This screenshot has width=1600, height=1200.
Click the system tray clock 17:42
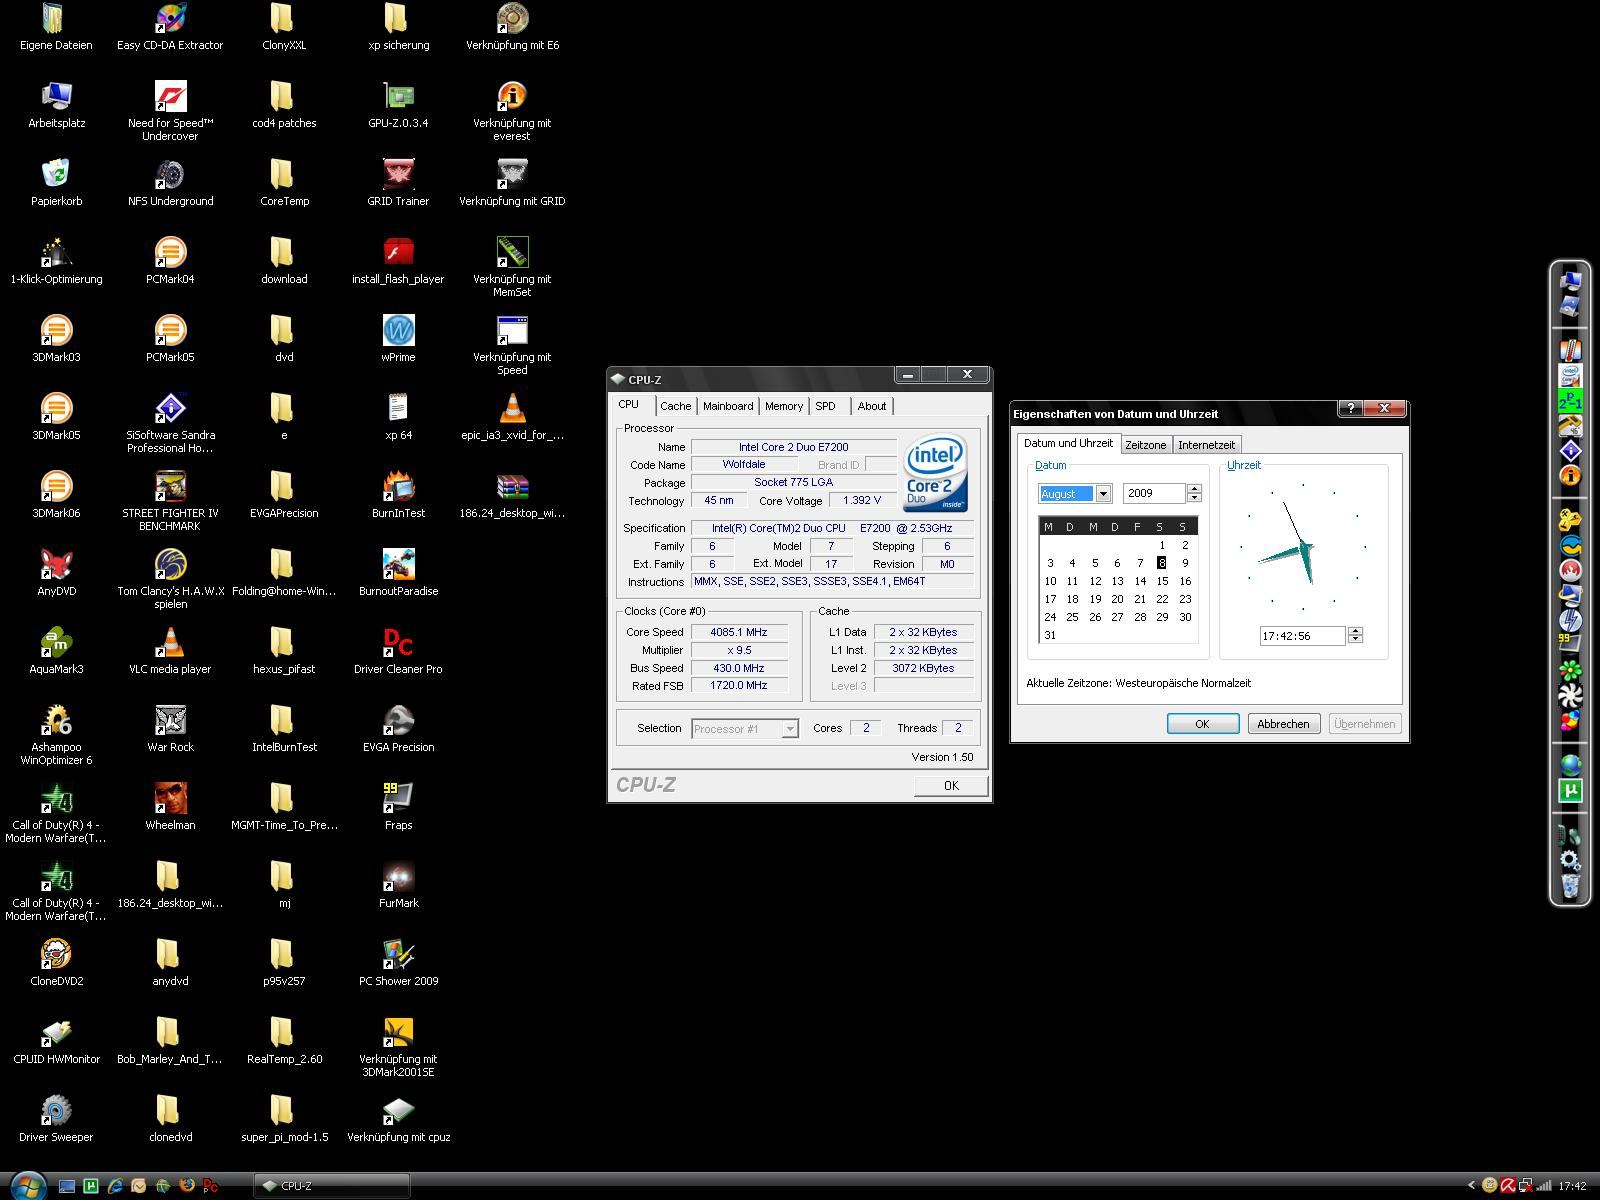[1572, 1186]
